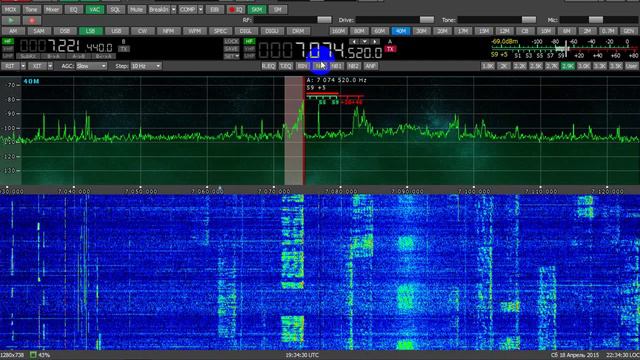Toggle the RIT button
Image resolution: width=640 pixels, height=360 pixels.
tap(10, 66)
